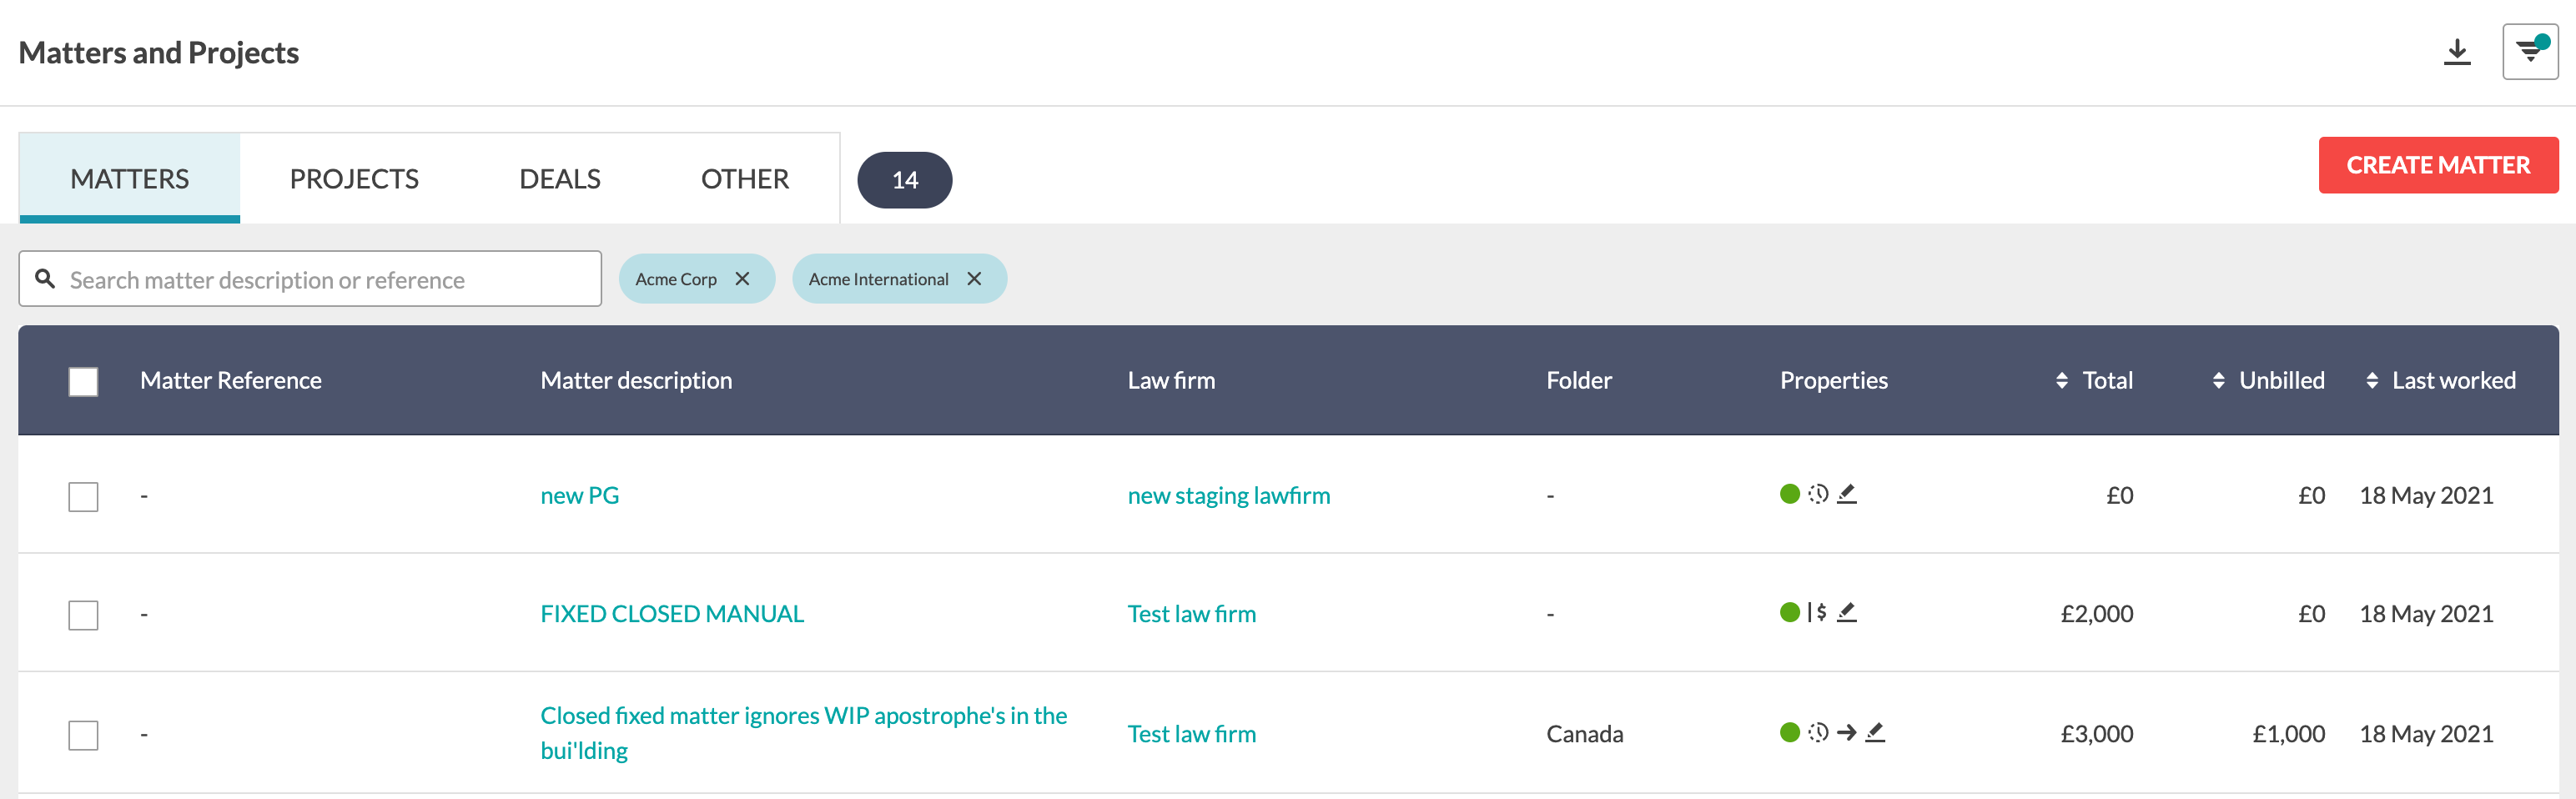Sort table by Last worked column
Viewport: 2576px width, 799px height.
coord(2440,380)
